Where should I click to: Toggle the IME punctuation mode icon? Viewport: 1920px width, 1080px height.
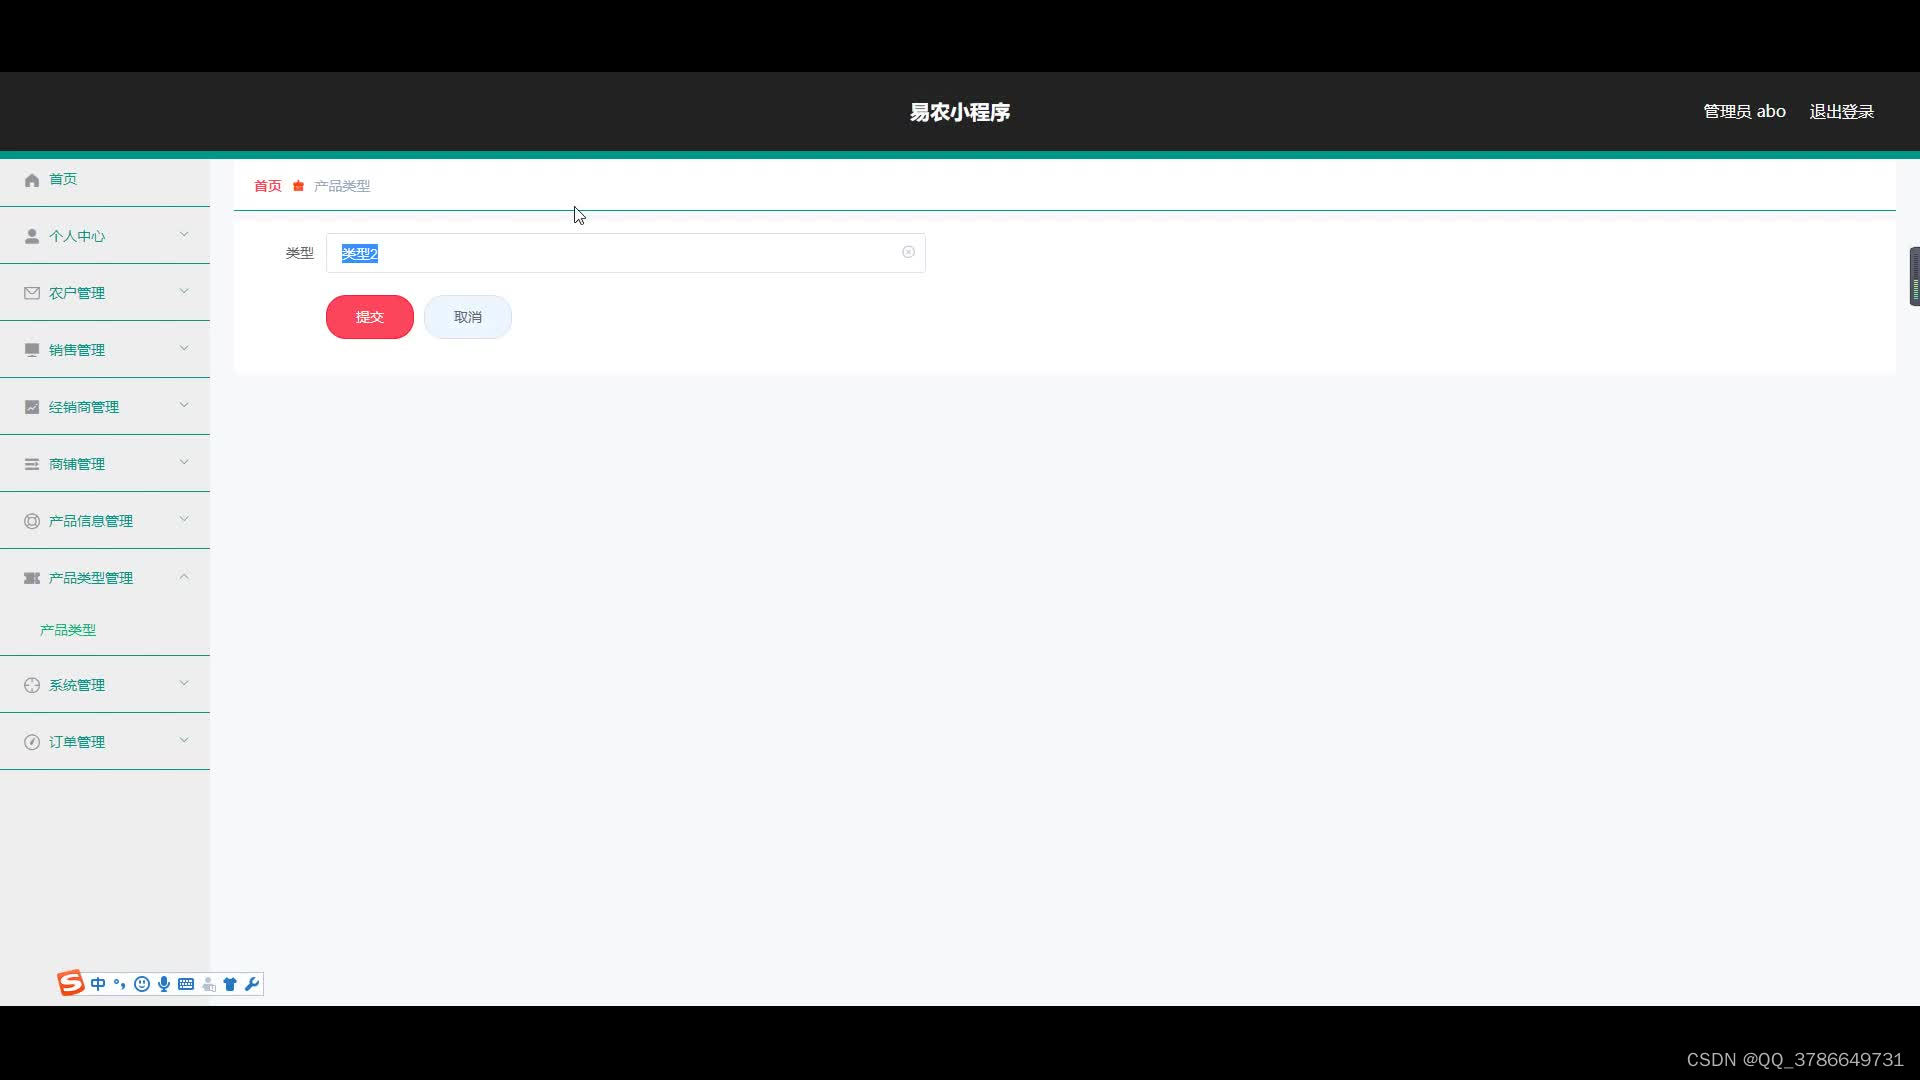pyautogui.click(x=120, y=984)
